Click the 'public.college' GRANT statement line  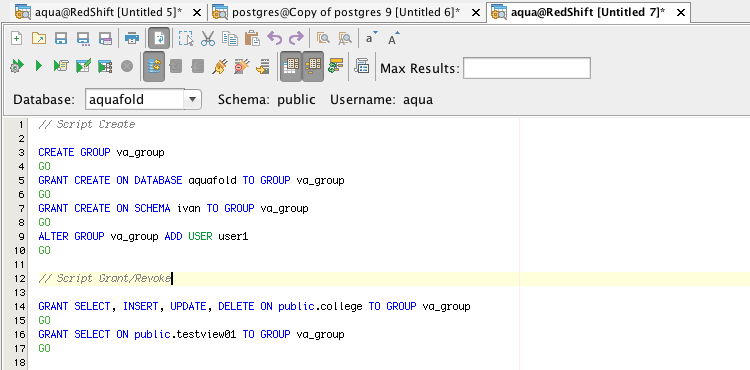point(254,306)
